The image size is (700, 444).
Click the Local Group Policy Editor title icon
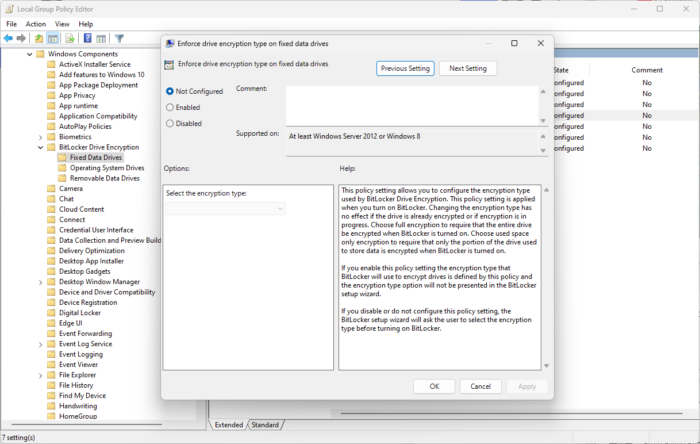(x=9, y=9)
